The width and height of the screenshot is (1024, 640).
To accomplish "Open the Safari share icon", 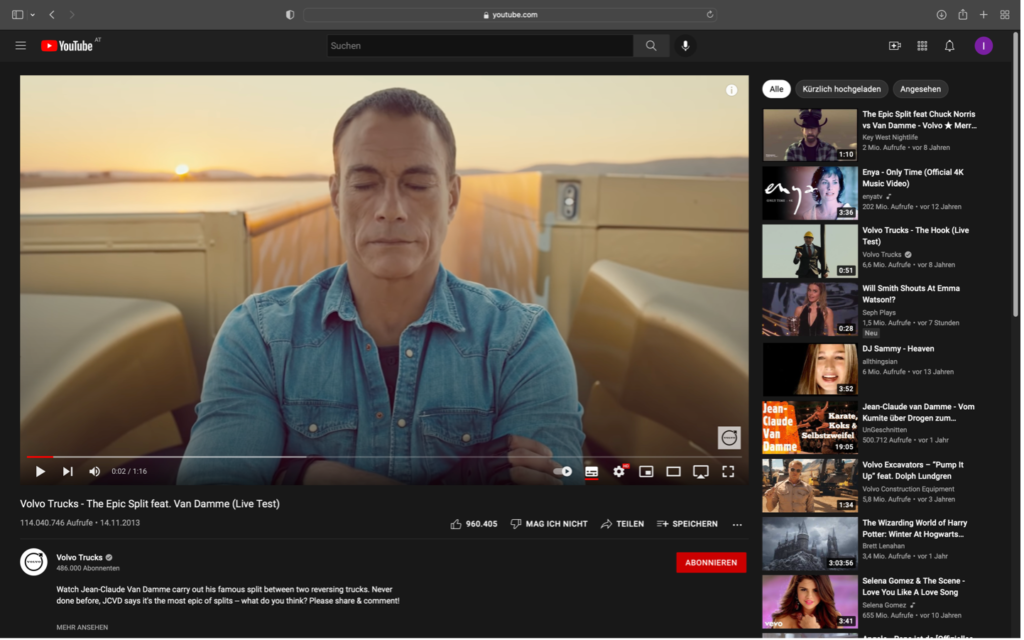I will point(963,14).
